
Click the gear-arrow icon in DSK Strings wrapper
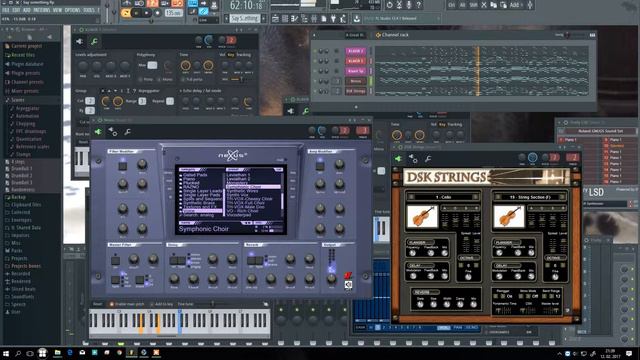(x=413, y=159)
